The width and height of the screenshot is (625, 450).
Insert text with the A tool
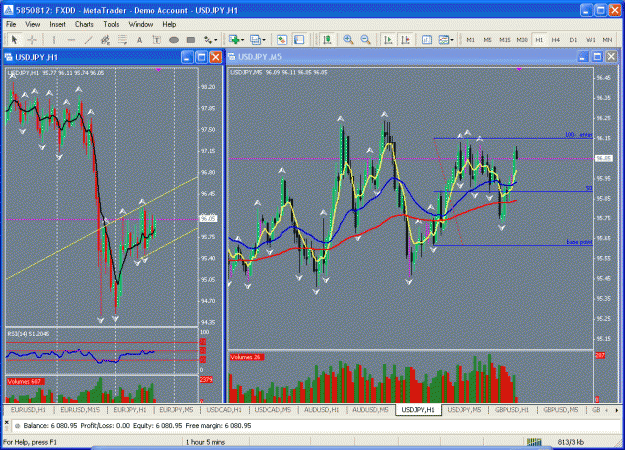click(x=140, y=40)
